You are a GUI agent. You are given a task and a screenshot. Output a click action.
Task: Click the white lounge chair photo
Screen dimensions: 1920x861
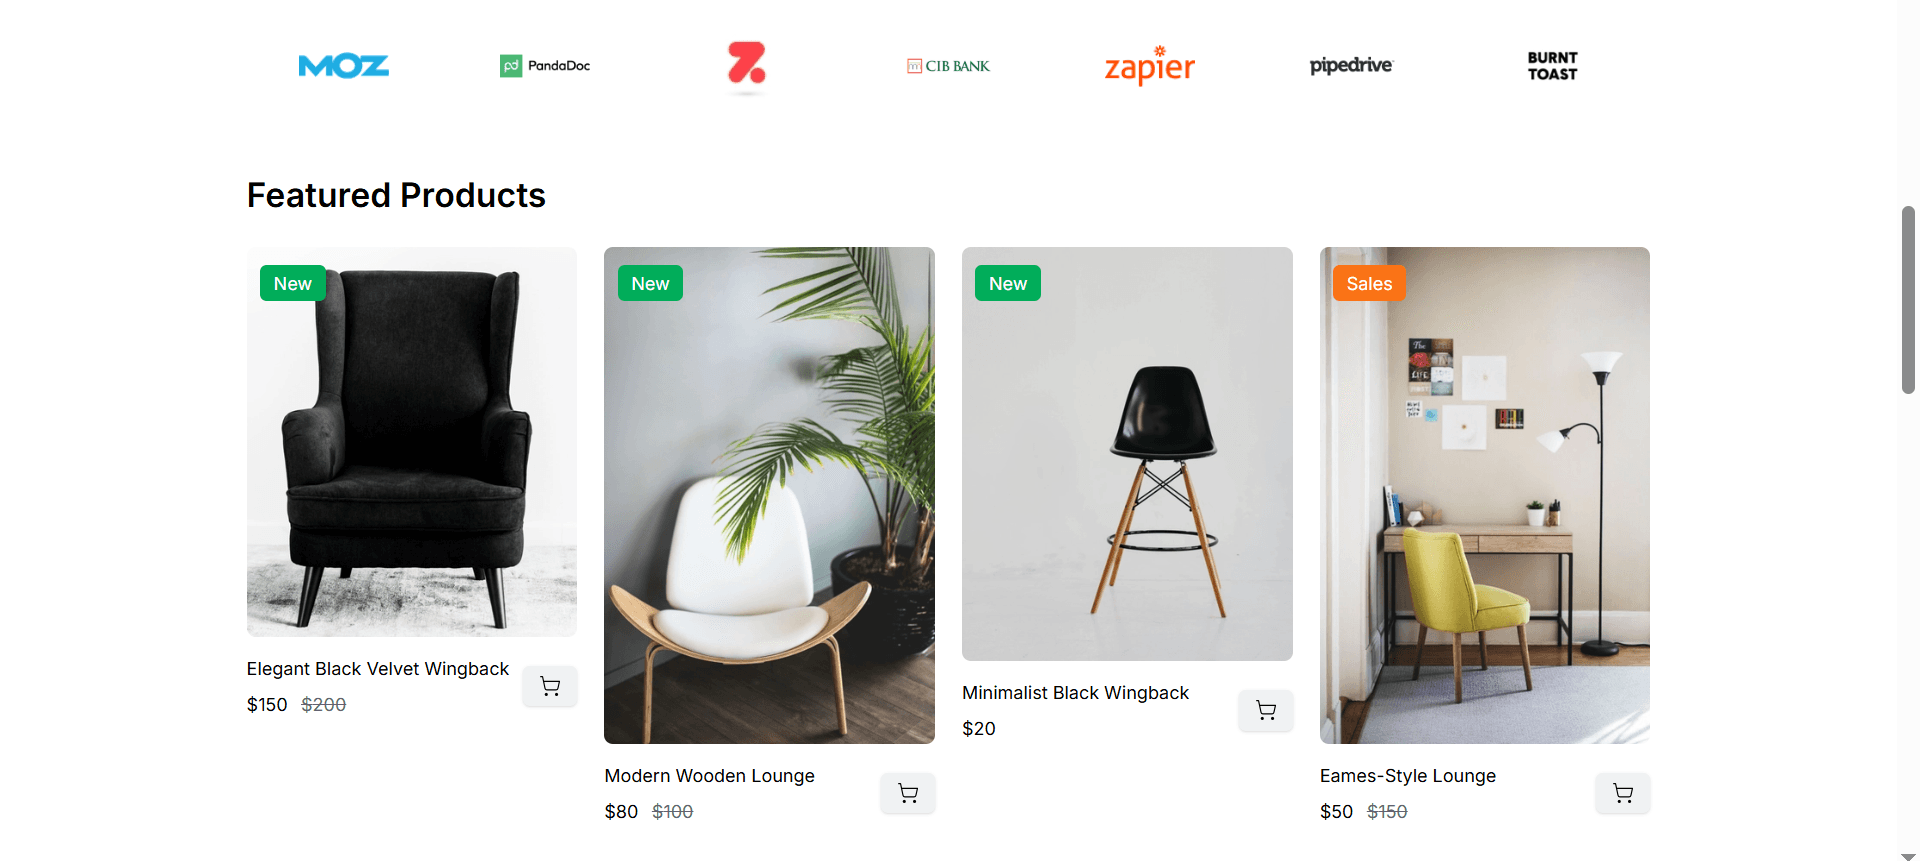(x=769, y=495)
